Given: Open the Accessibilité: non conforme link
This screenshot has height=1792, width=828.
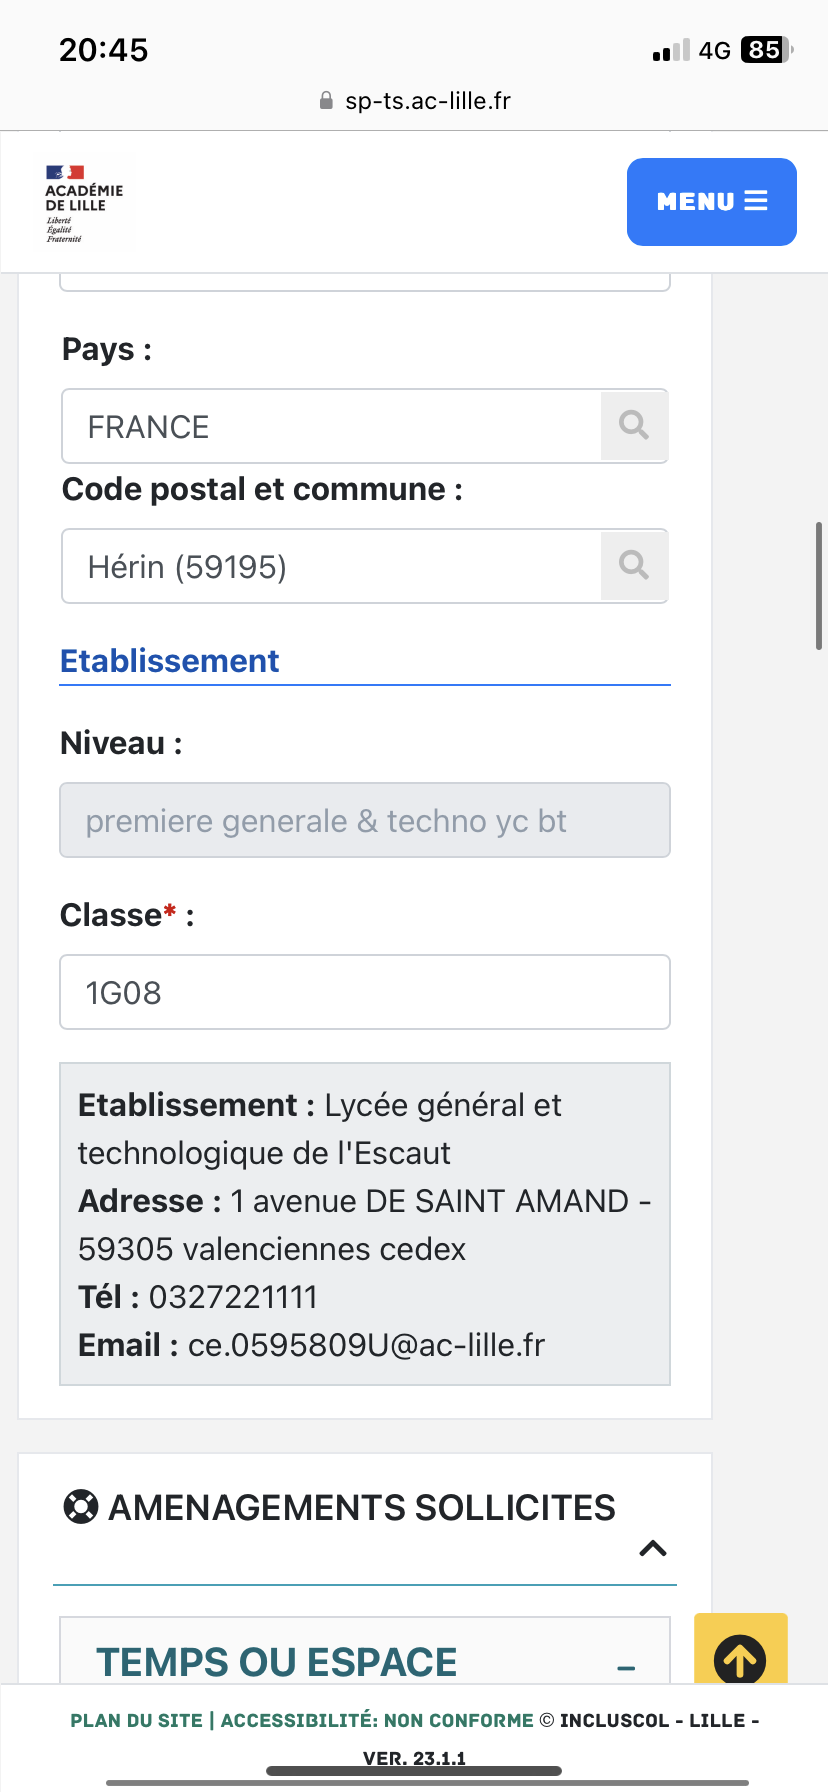Looking at the screenshot, I should click(x=377, y=1720).
